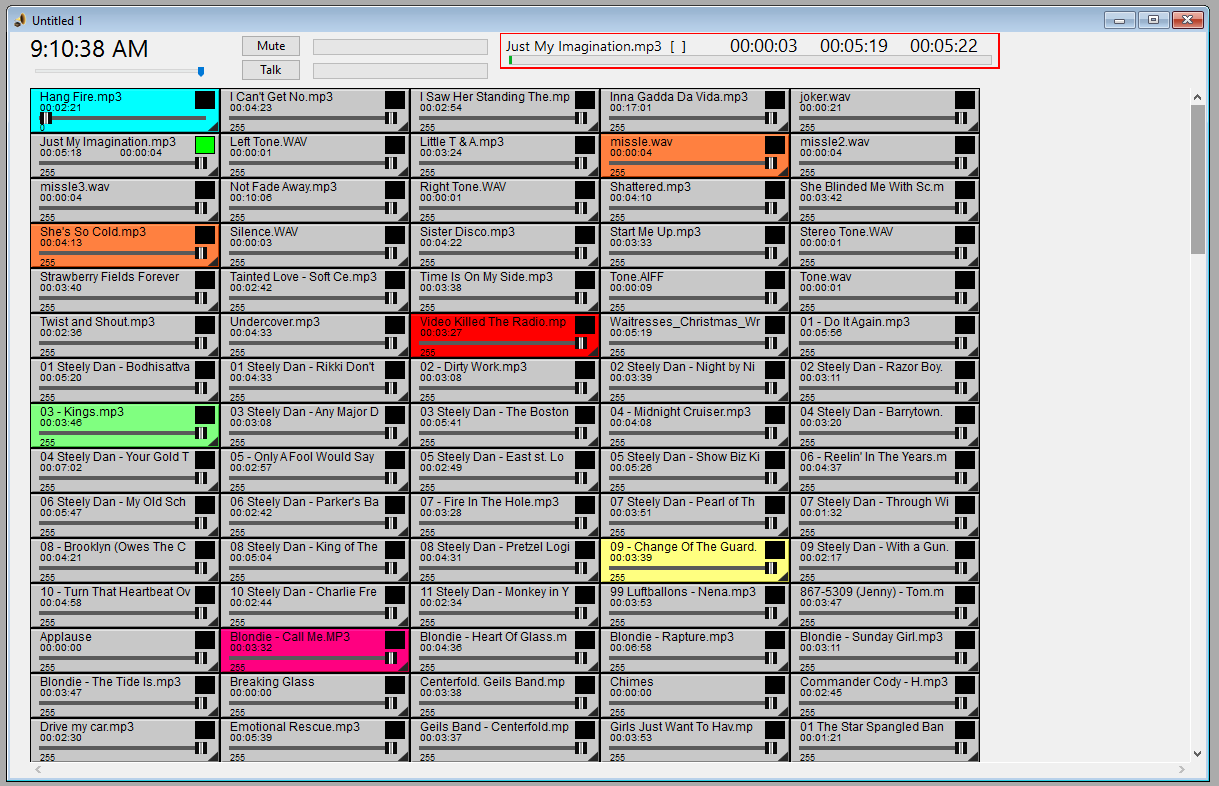Click the black square on 09 - Change Of The Guard
1219x786 pixels.
(774, 550)
